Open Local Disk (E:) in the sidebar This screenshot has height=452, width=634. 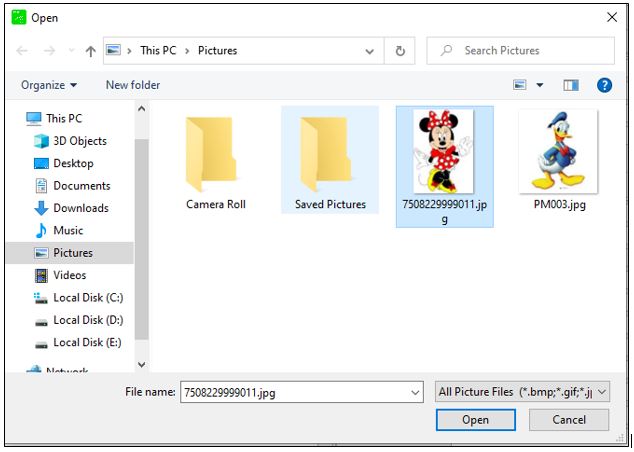point(87,342)
